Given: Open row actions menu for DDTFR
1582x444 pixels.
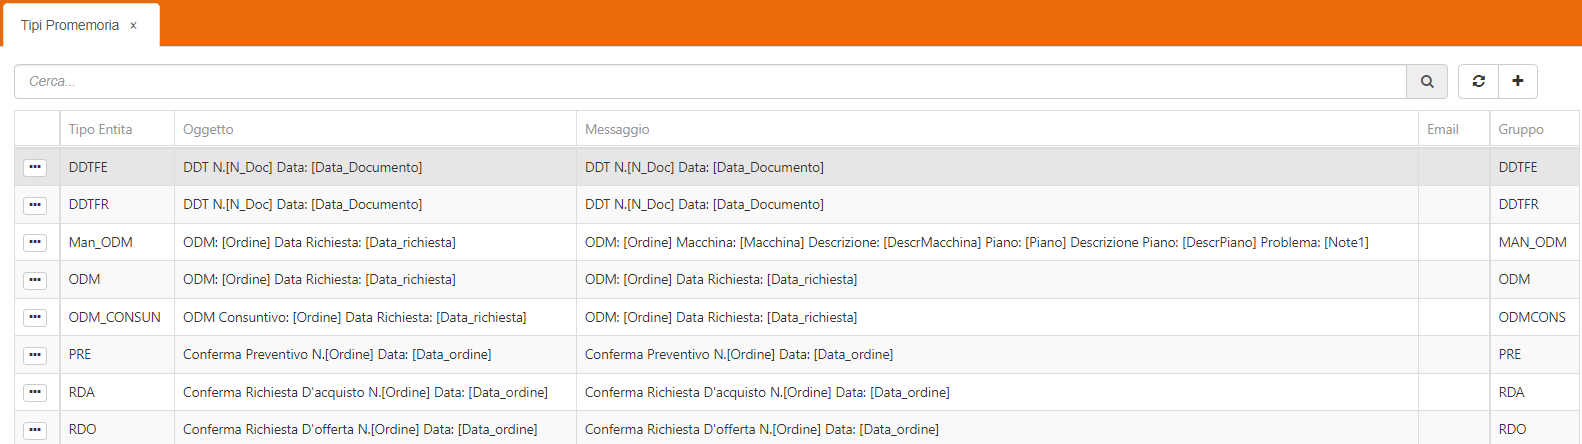Looking at the screenshot, I should tap(35, 205).
